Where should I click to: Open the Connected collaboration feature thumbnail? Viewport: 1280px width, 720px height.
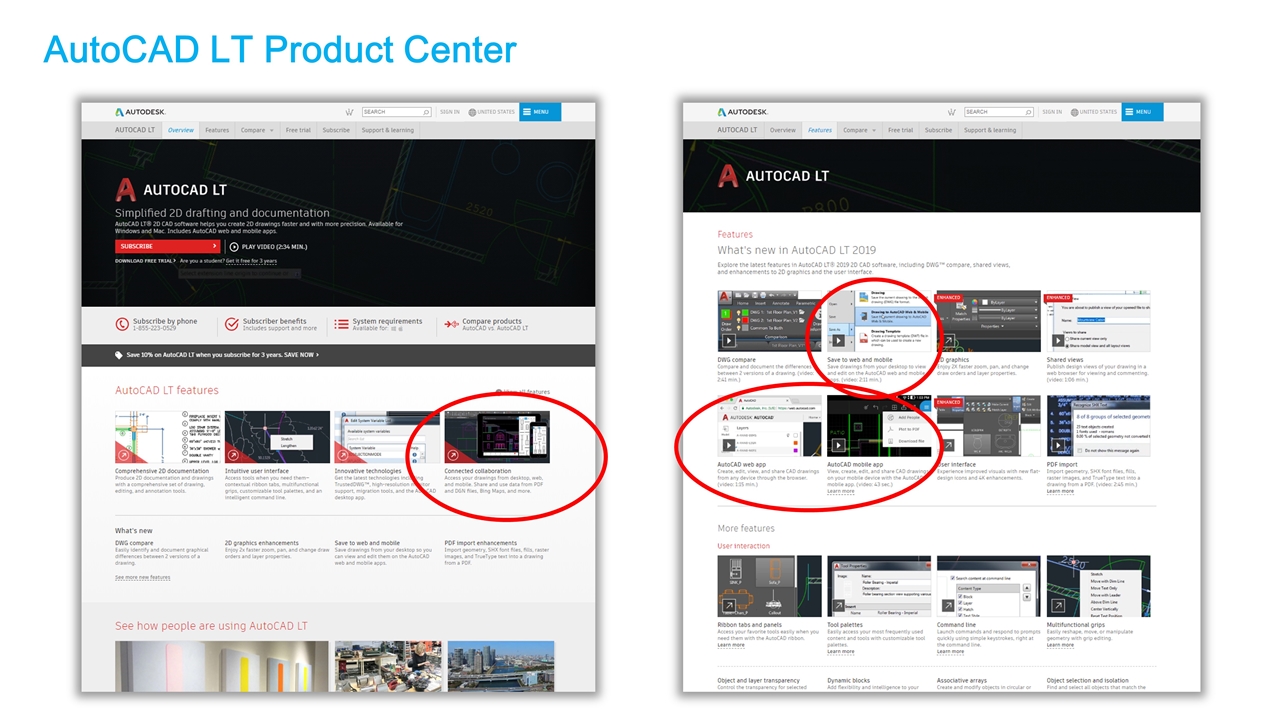pos(497,437)
